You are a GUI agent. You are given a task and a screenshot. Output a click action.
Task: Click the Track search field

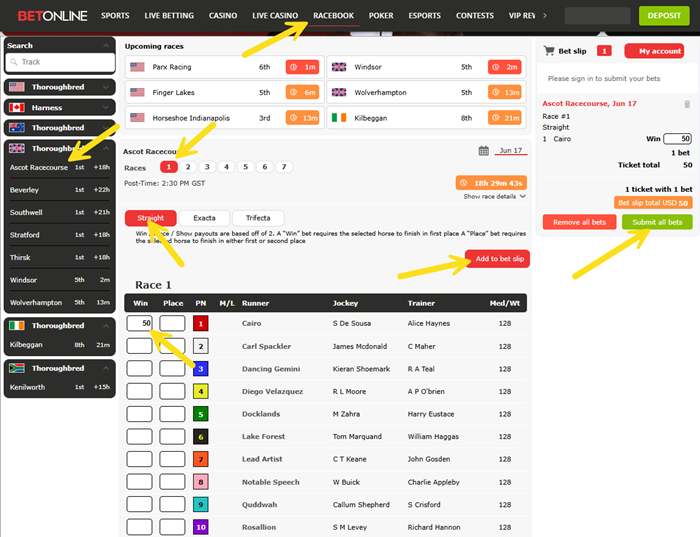(60, 62)
